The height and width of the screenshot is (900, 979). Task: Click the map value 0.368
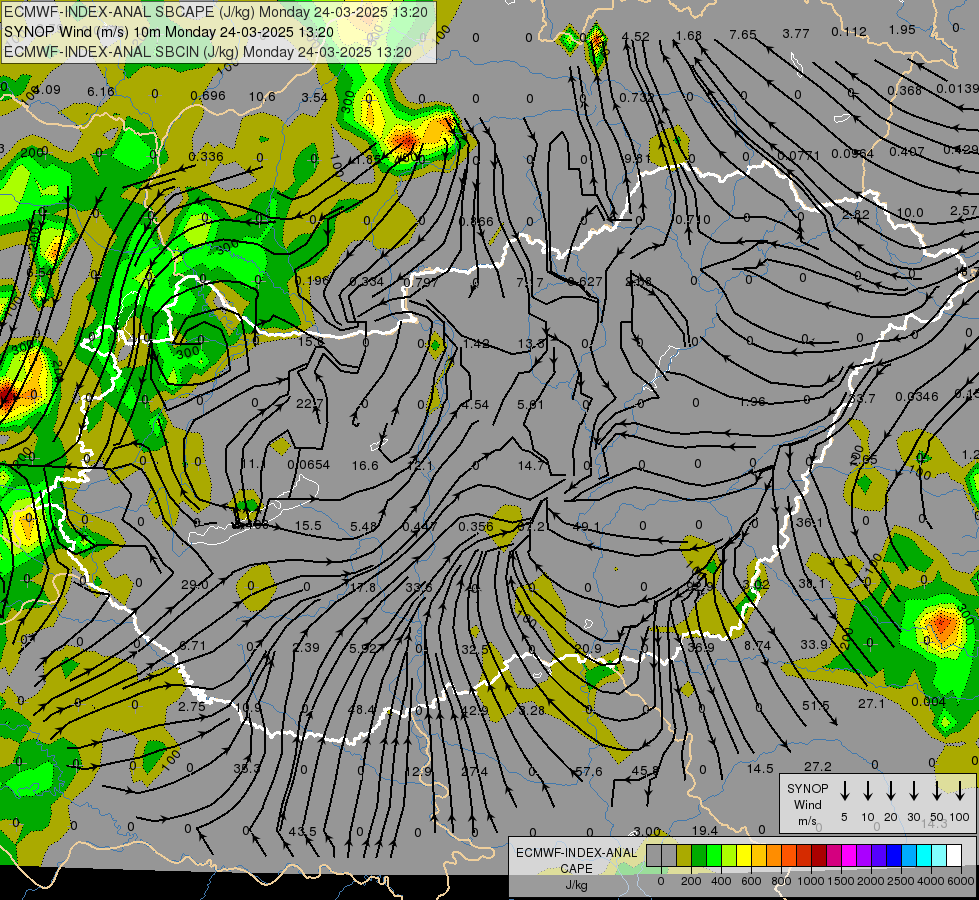[x=904, y=90]
